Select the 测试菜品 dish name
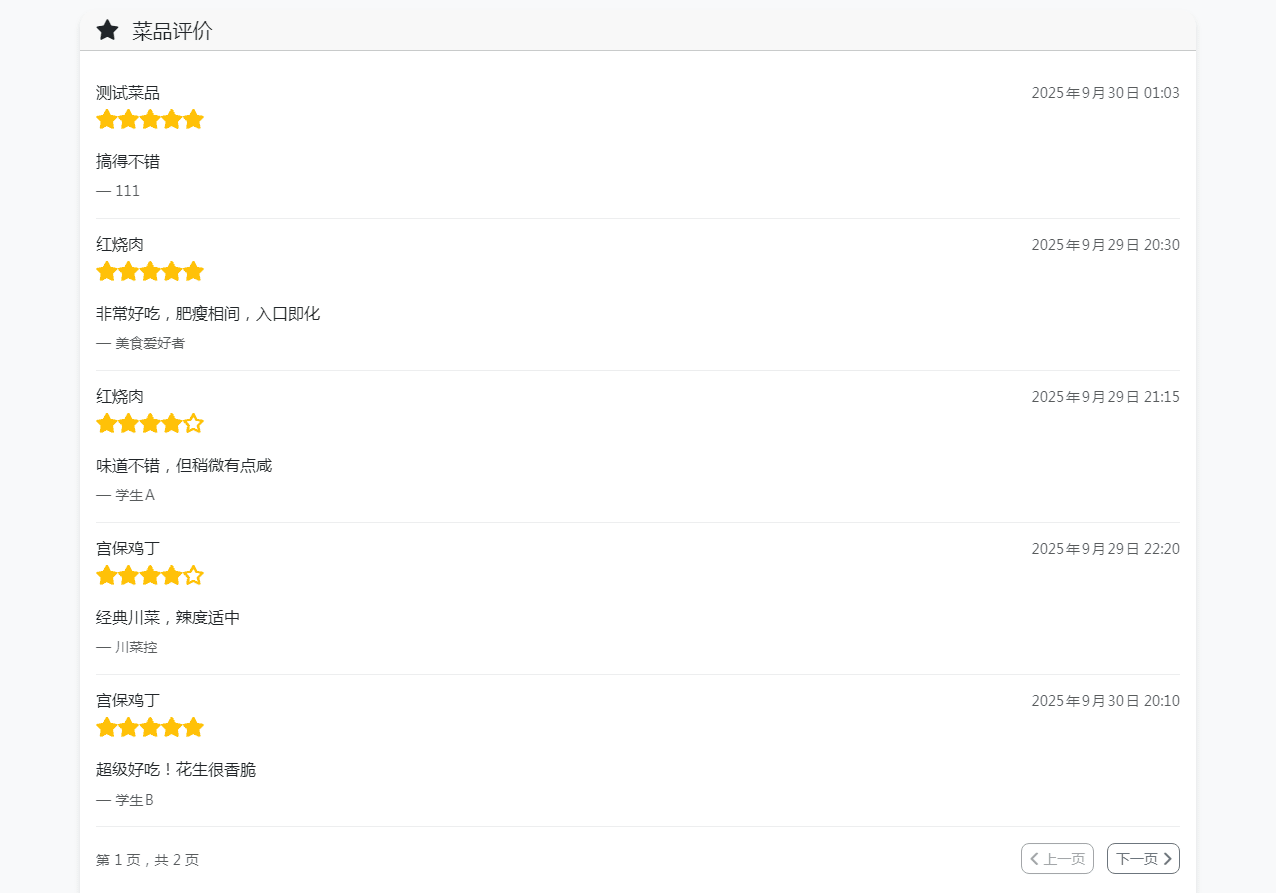1276x893 pixels. tap(128, 93)
